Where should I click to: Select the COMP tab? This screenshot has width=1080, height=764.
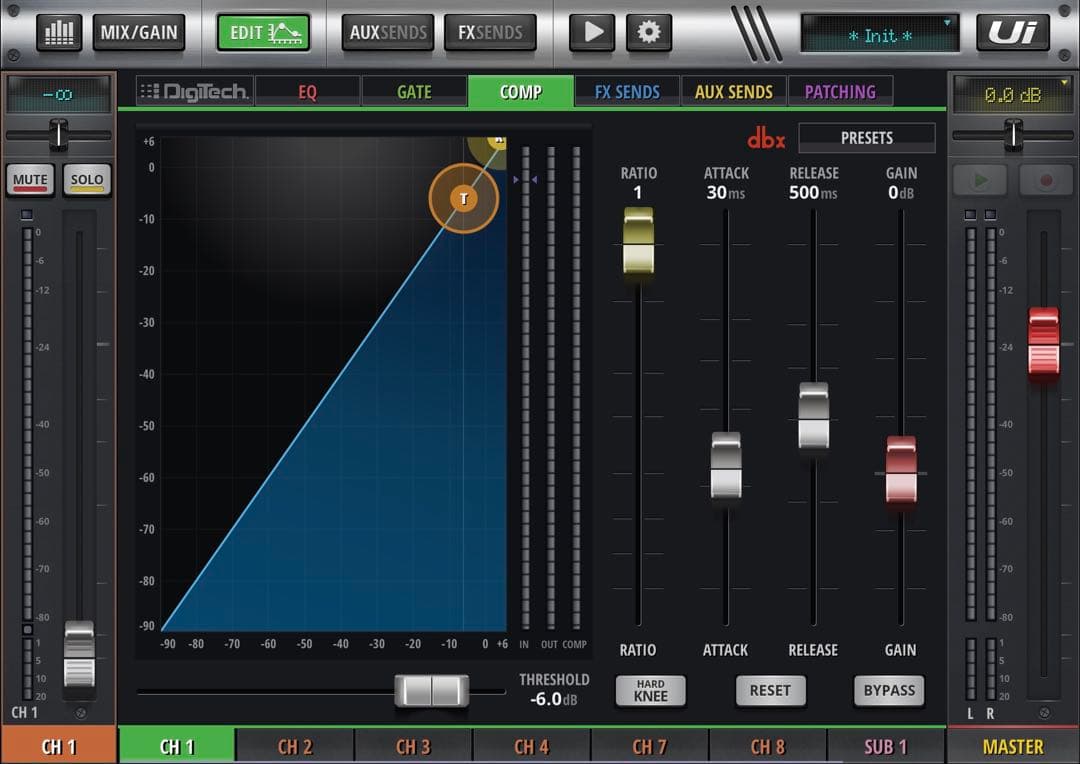(521, 92)
